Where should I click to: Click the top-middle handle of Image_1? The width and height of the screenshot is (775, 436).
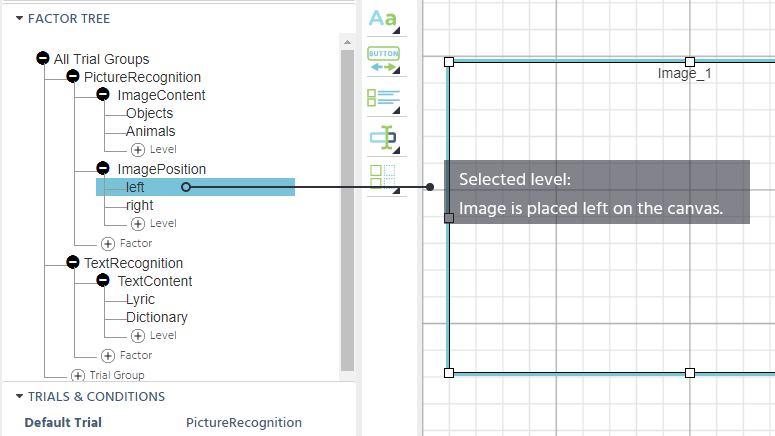pos(690,62)
